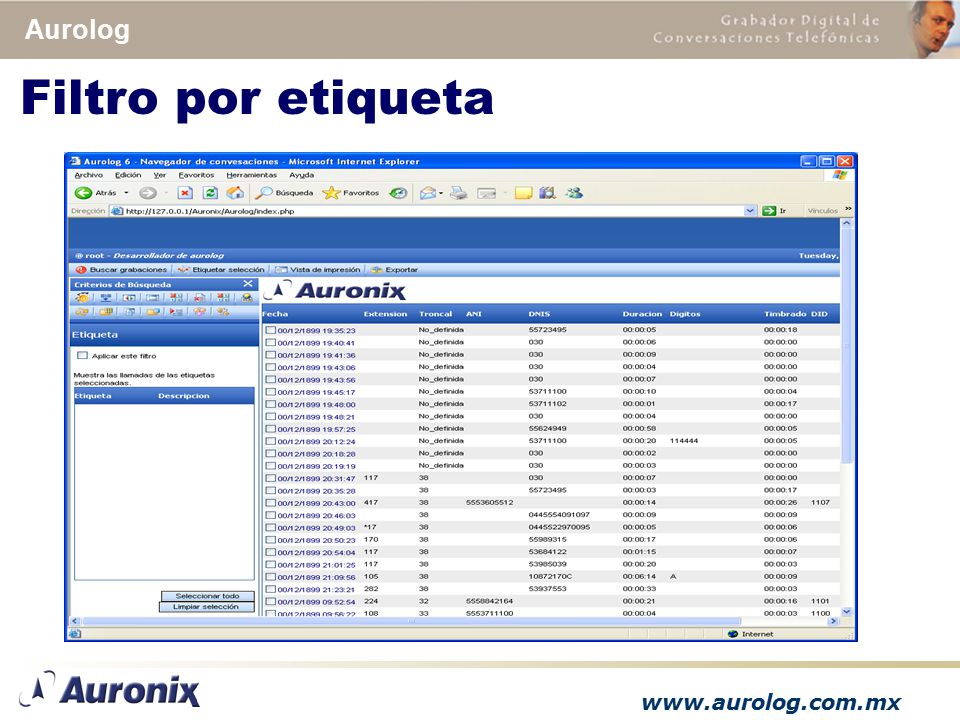Click the yellow note Discuss icon

tap(523, 193)
